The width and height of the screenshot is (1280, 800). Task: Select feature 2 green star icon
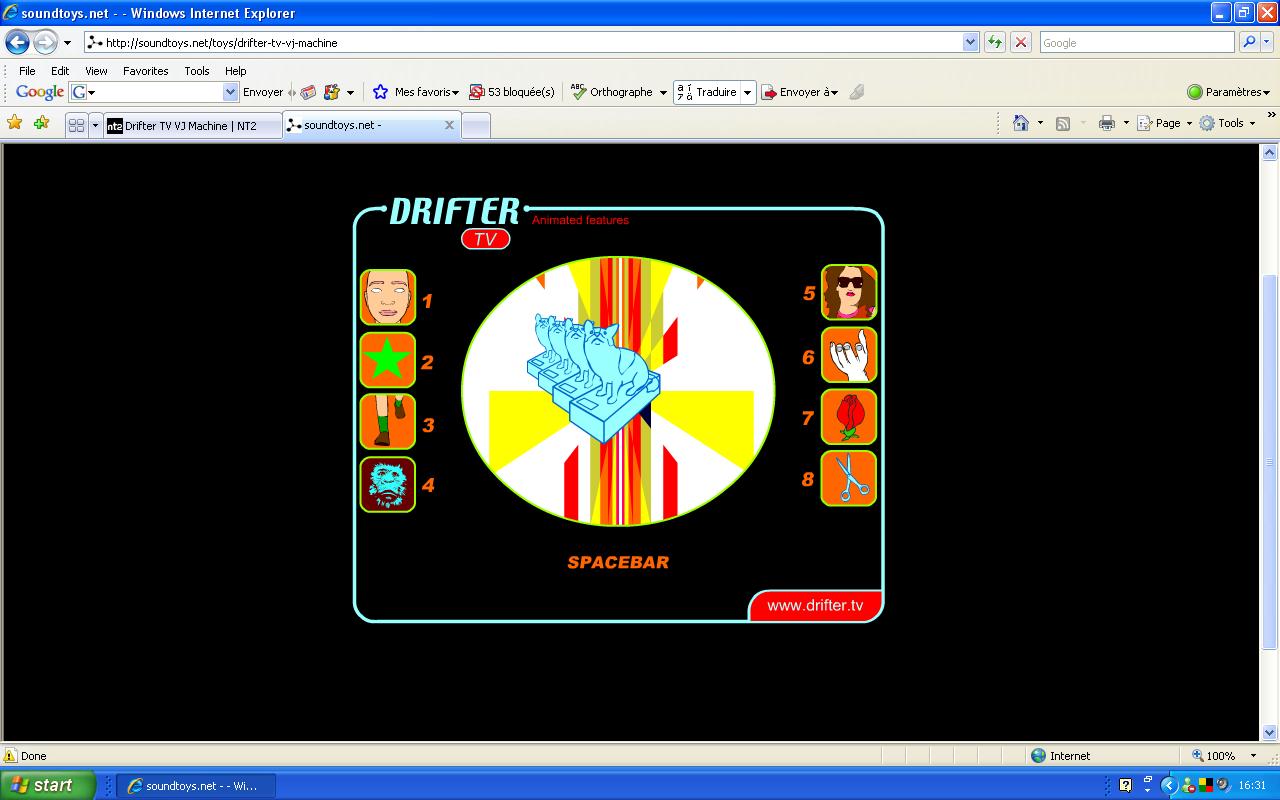(x=388, y=360)
